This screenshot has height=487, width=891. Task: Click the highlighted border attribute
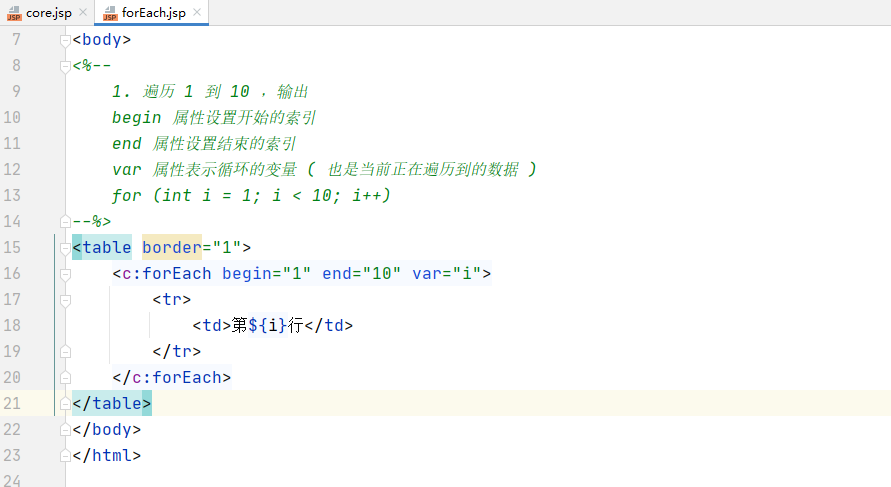pos(172,247)
